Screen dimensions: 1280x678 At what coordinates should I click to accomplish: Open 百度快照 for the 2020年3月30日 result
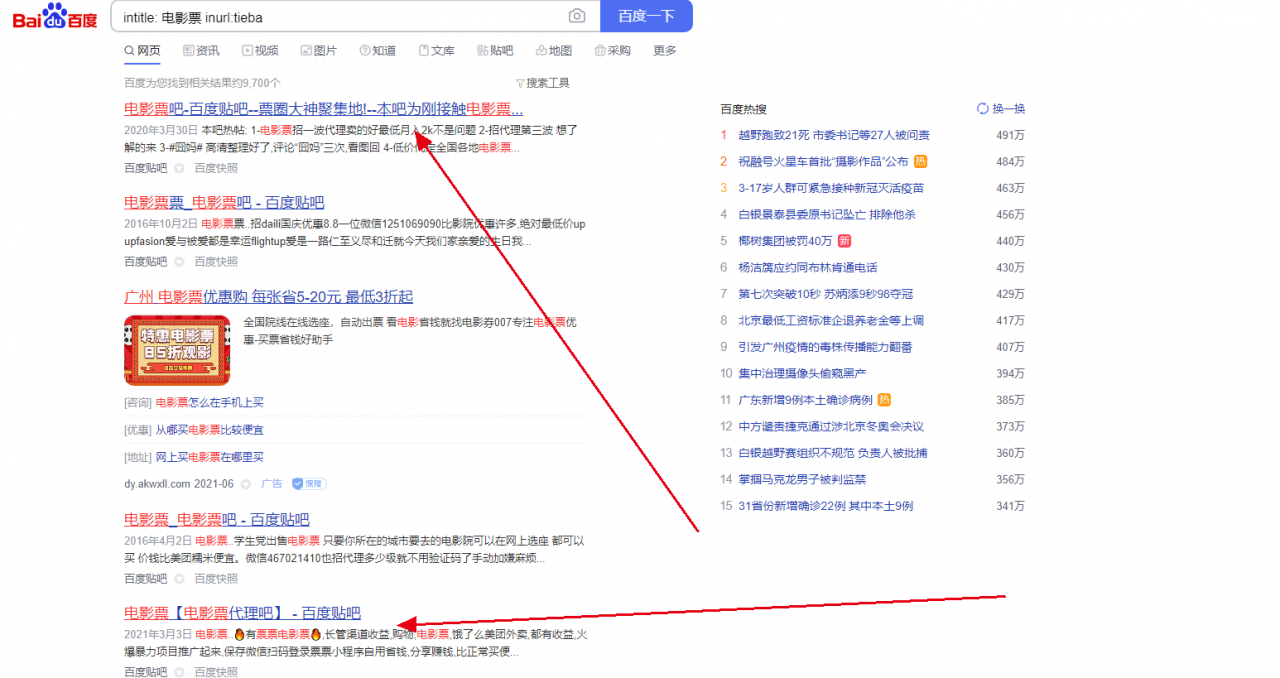click(x=215, y=168)
